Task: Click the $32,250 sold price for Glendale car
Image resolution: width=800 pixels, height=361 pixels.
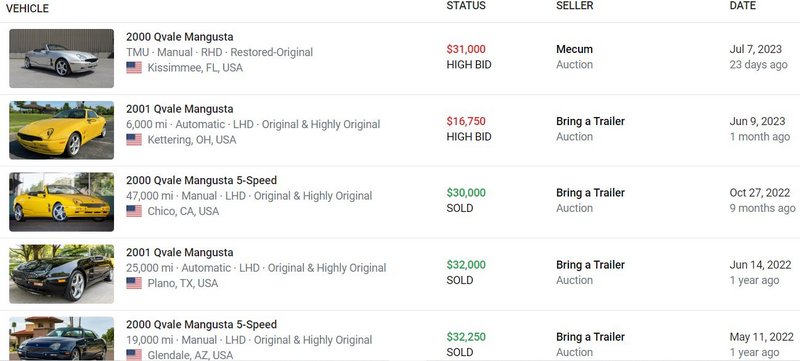Action: coord(466,337)
